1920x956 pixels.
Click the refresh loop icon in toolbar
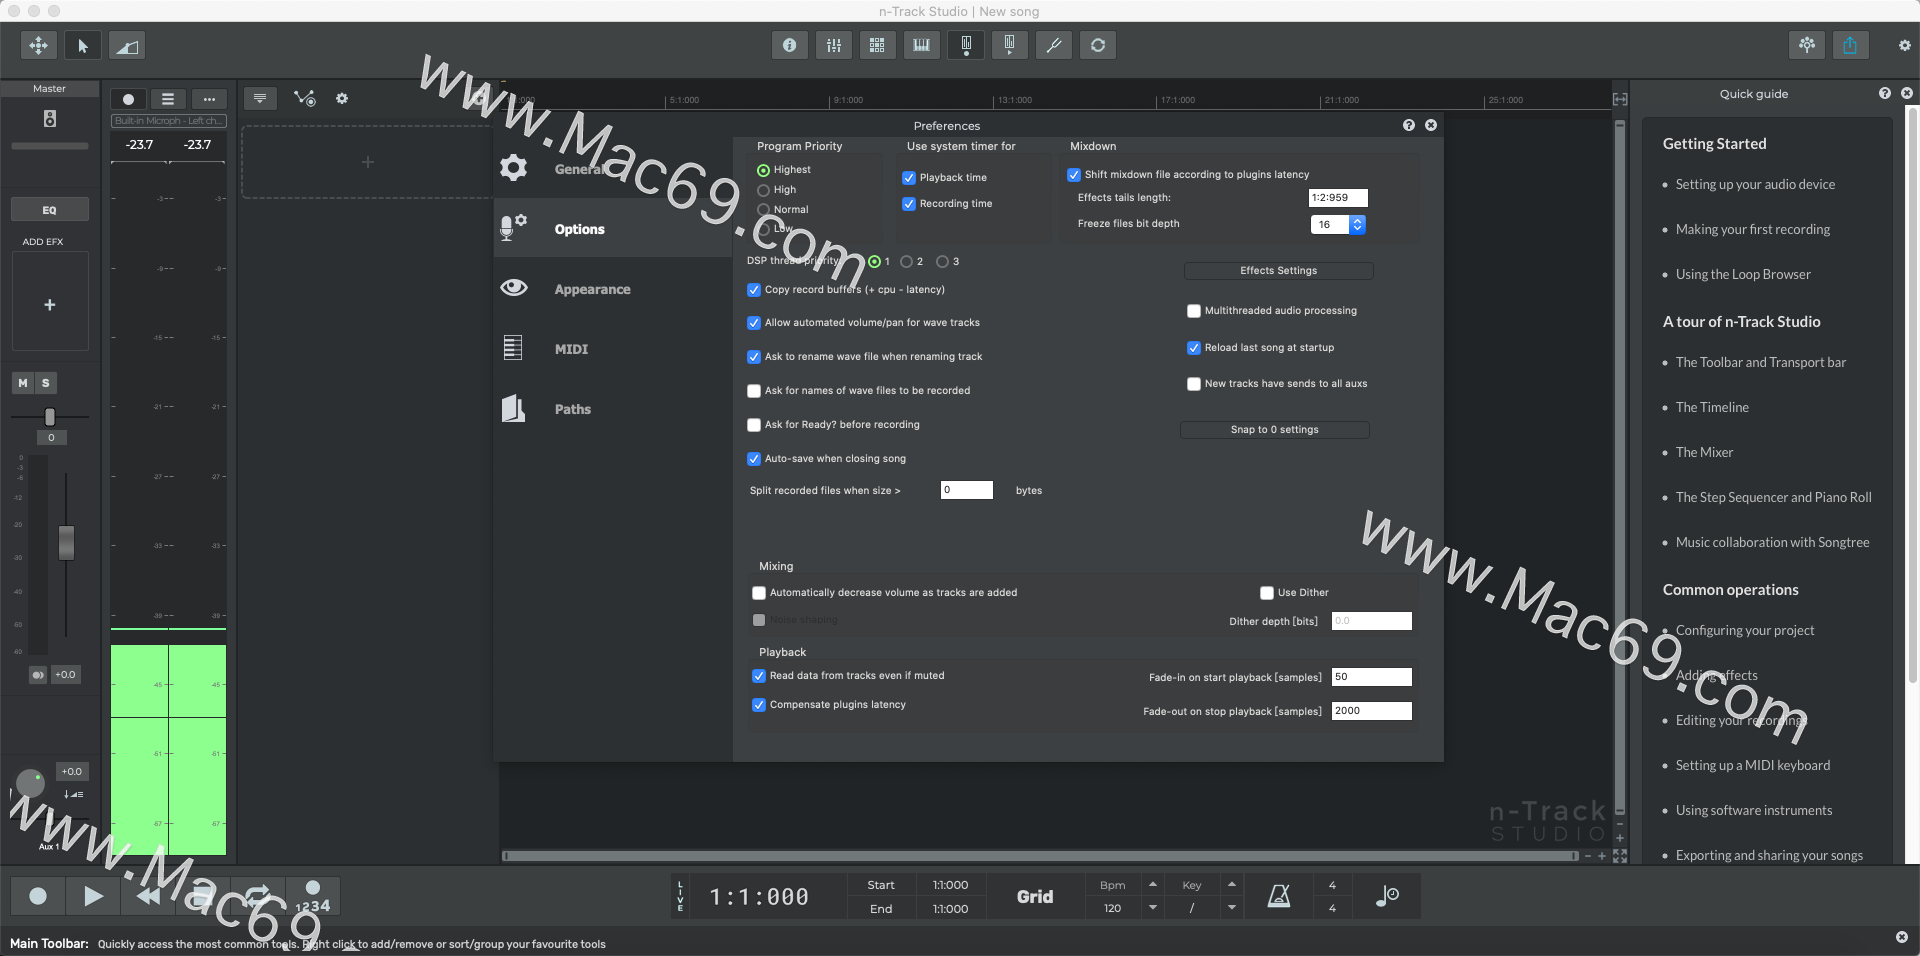coord(1097,45)
